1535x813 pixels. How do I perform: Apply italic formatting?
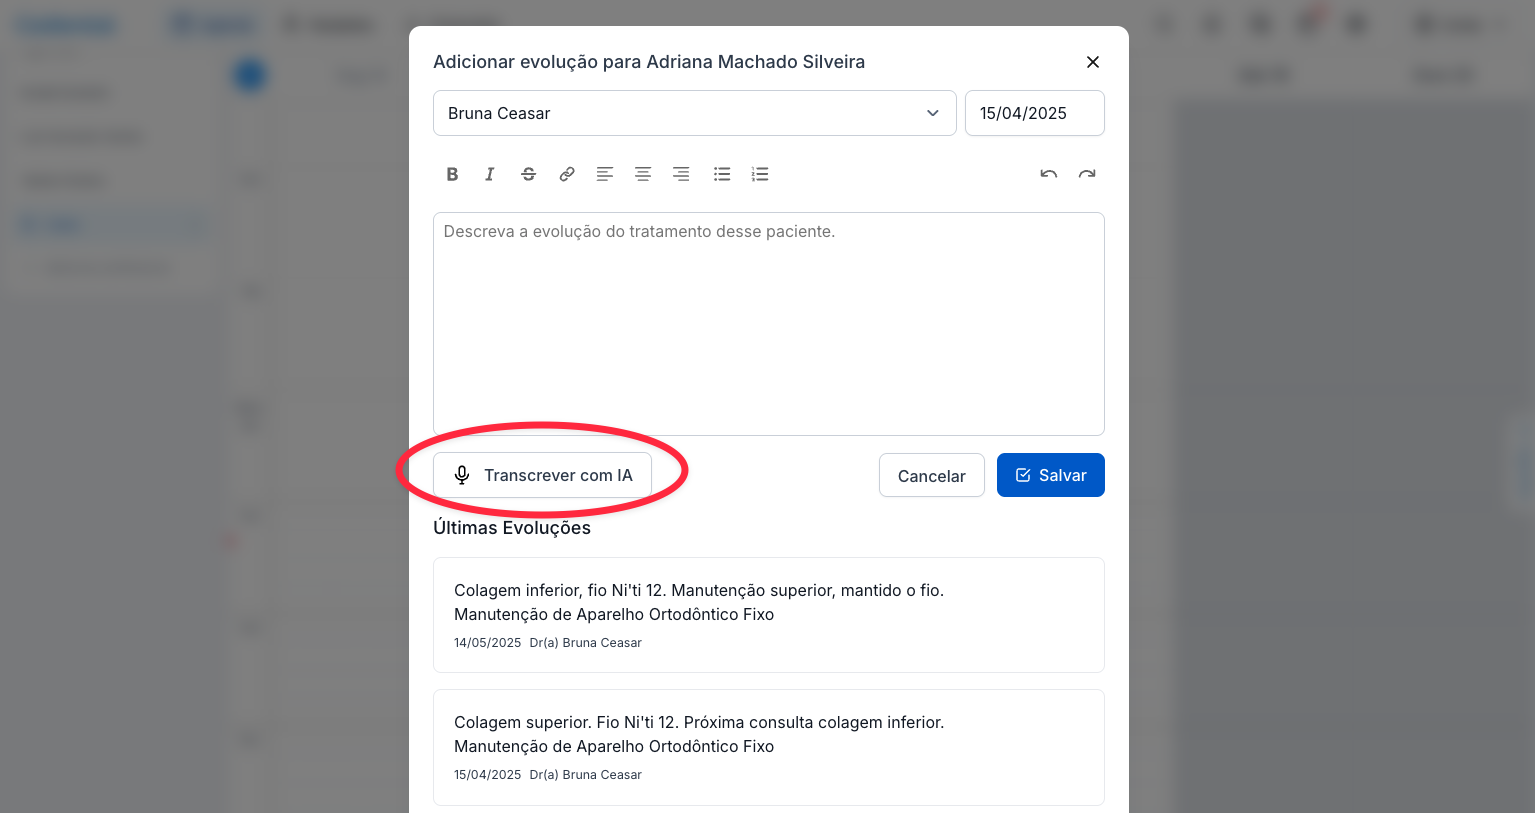click(x=490, y=174)
